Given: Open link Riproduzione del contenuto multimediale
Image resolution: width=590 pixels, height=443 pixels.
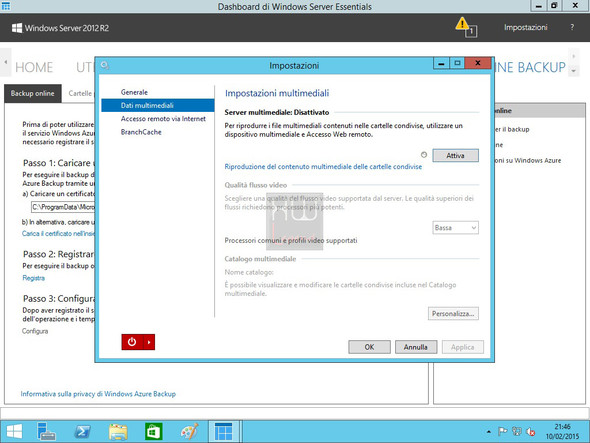Looking at the screenshot, I should click(323, 166).
